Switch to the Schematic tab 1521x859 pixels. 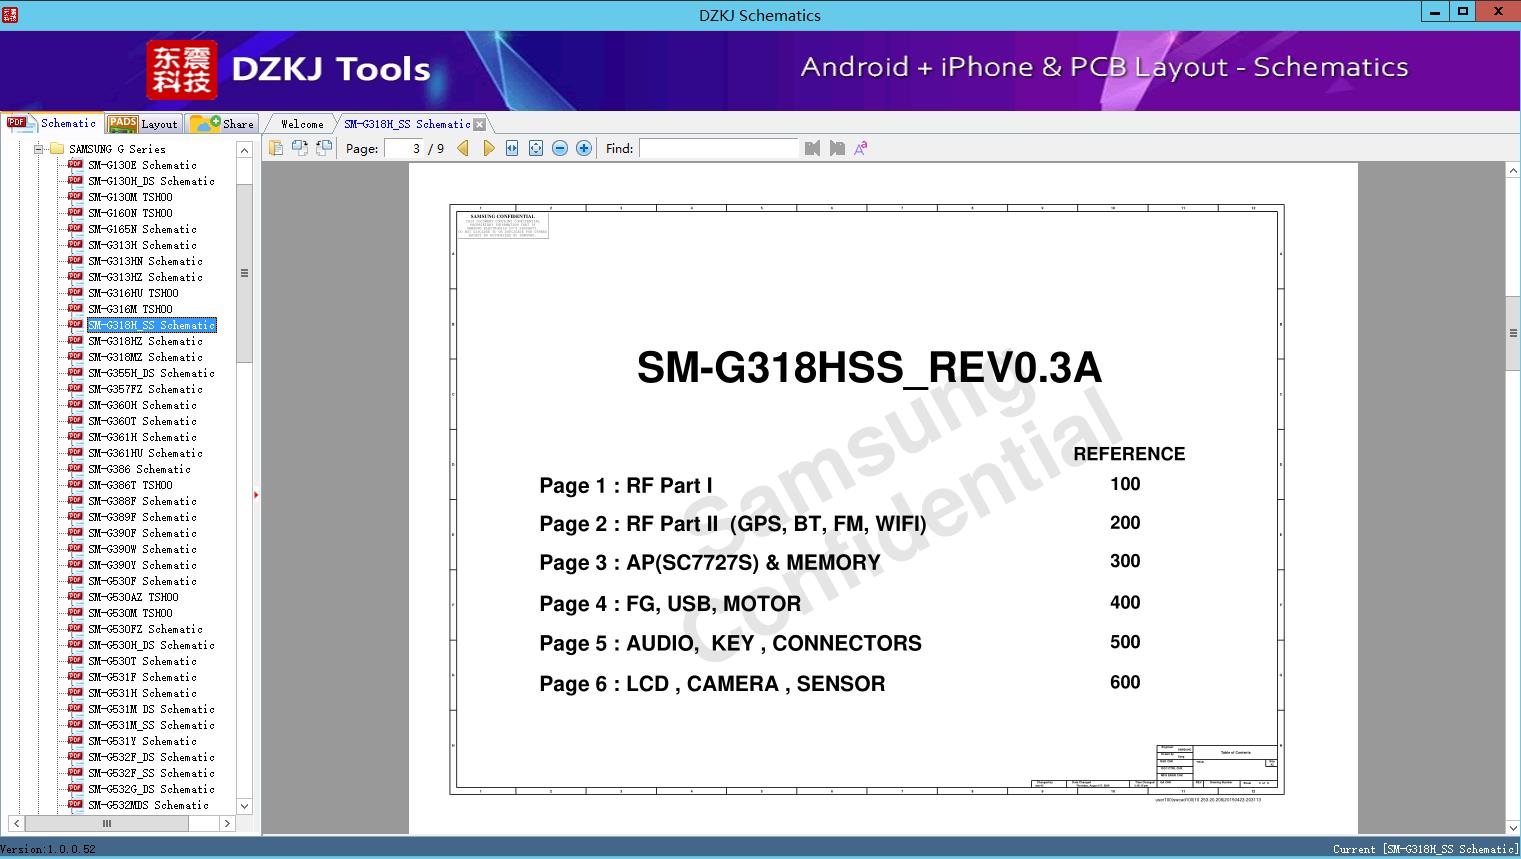(52, 123)
